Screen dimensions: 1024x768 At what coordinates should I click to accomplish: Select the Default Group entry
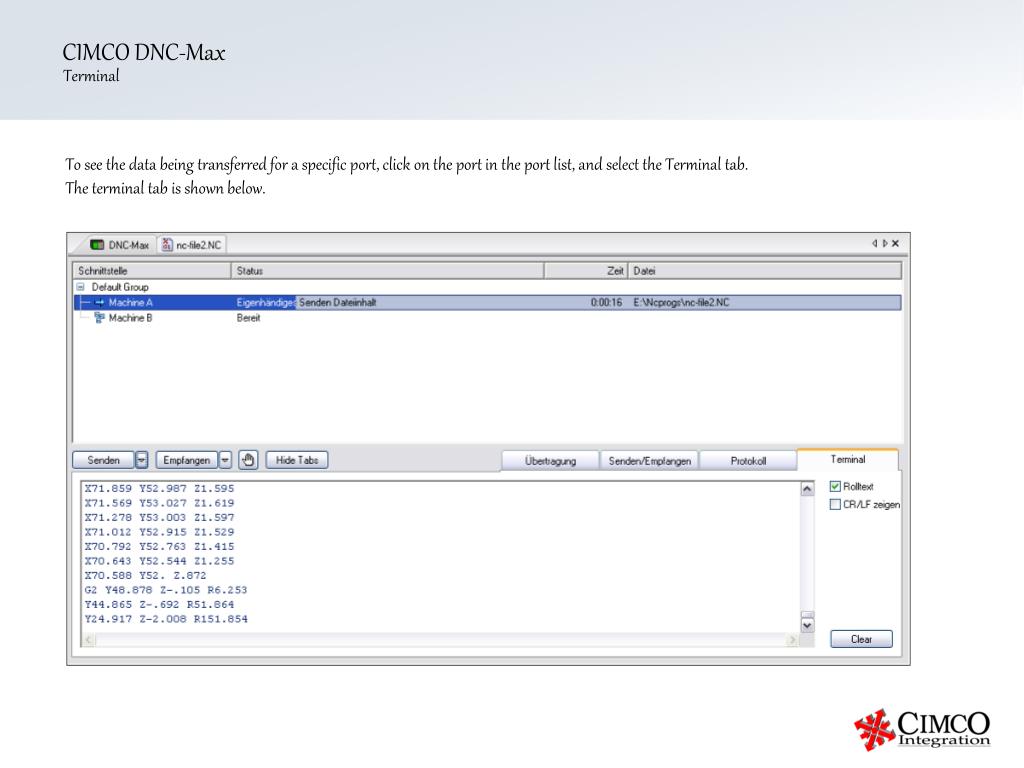pos(120,287)
